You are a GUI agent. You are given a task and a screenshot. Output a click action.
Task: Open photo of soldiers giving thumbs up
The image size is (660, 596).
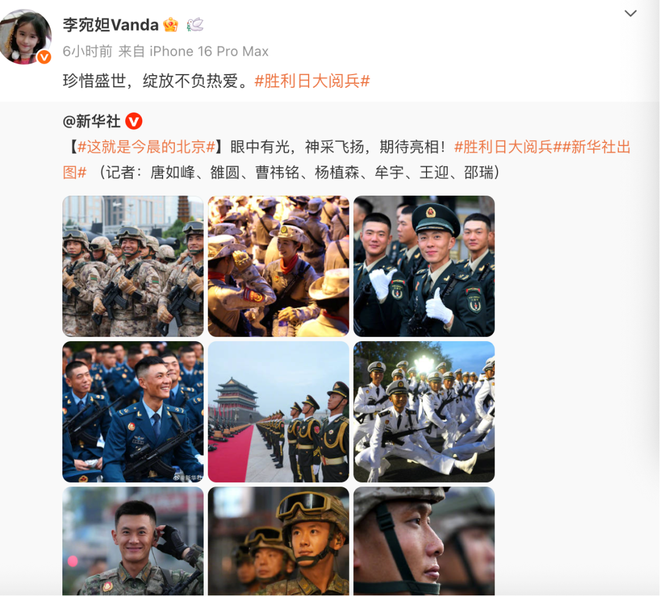[x=424, y=266]
